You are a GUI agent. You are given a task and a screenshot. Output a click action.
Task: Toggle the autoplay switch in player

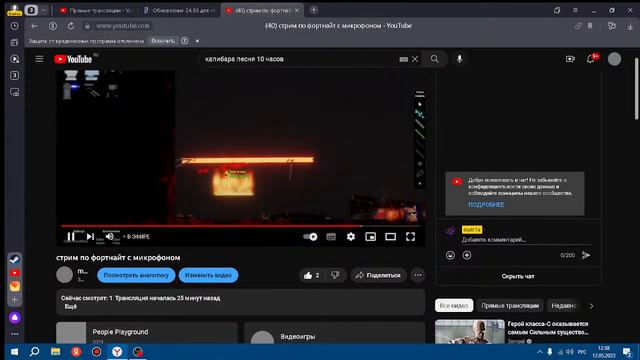tap(310, 236)
